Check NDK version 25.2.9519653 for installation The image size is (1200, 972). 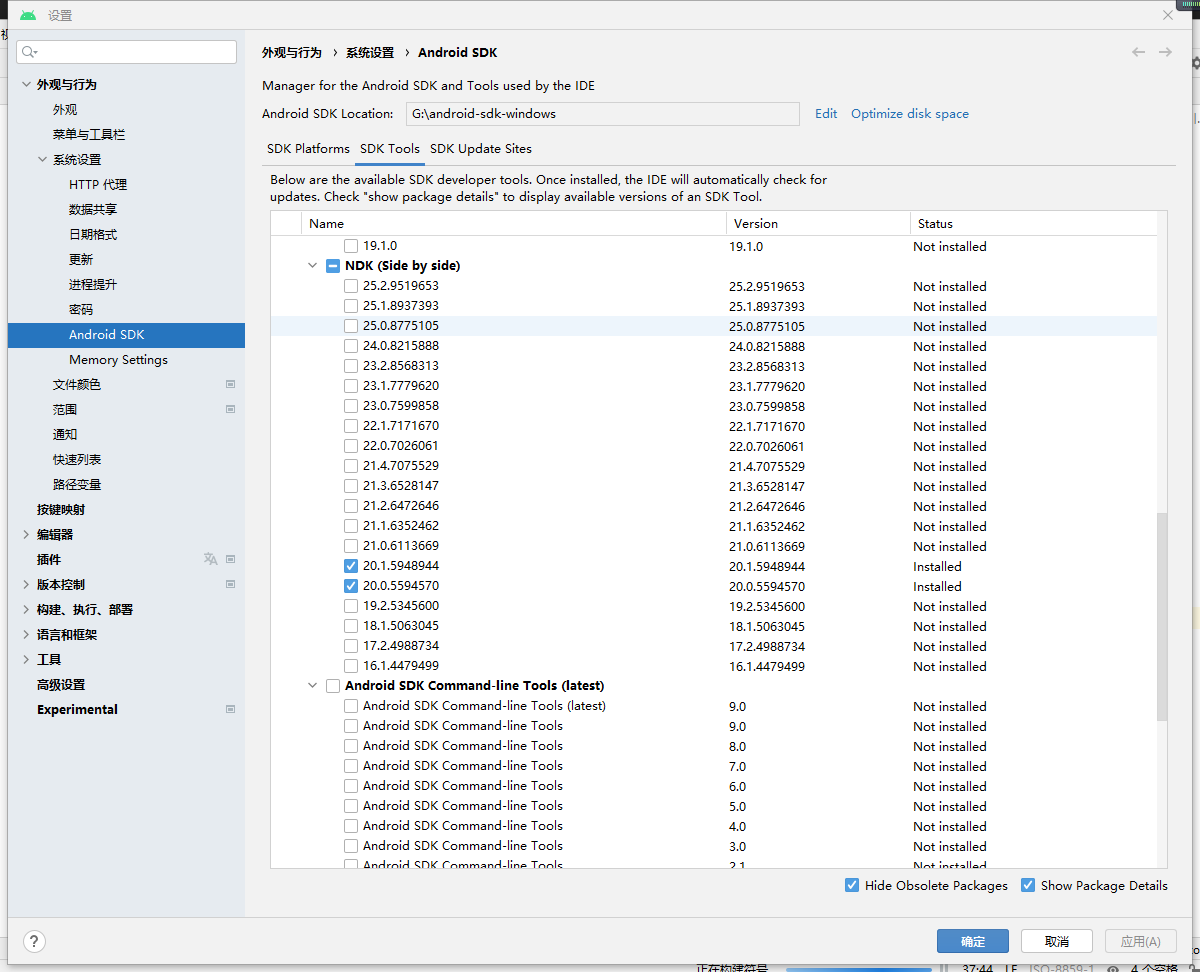tap(351, 286)
